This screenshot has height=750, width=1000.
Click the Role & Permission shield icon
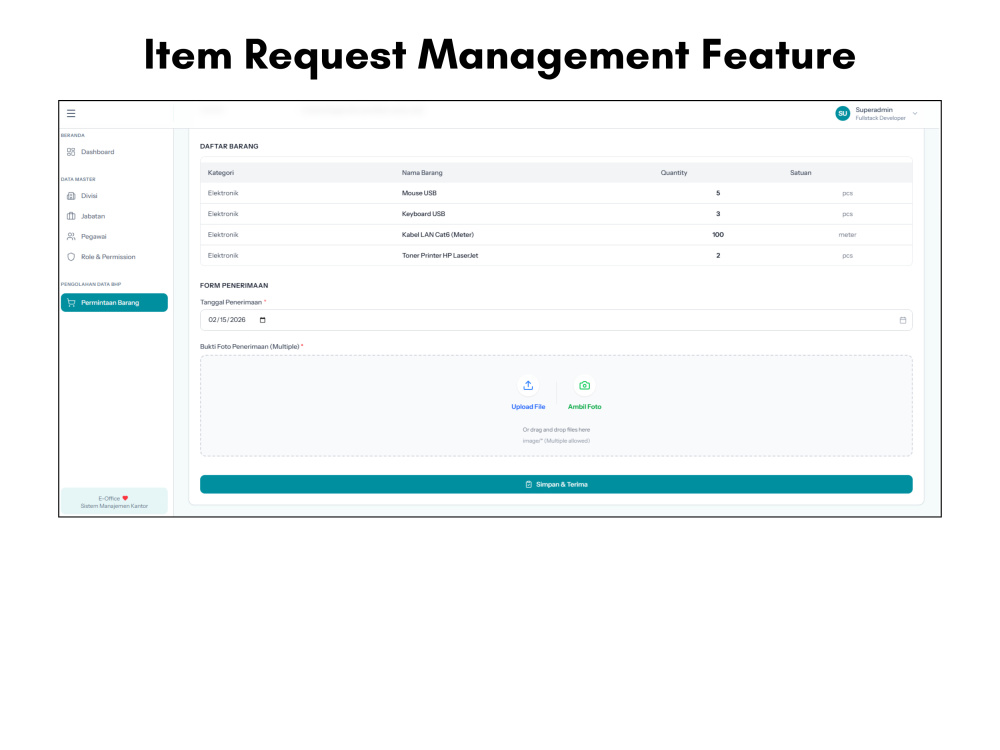pyautogui.click(x=71, y=257)
